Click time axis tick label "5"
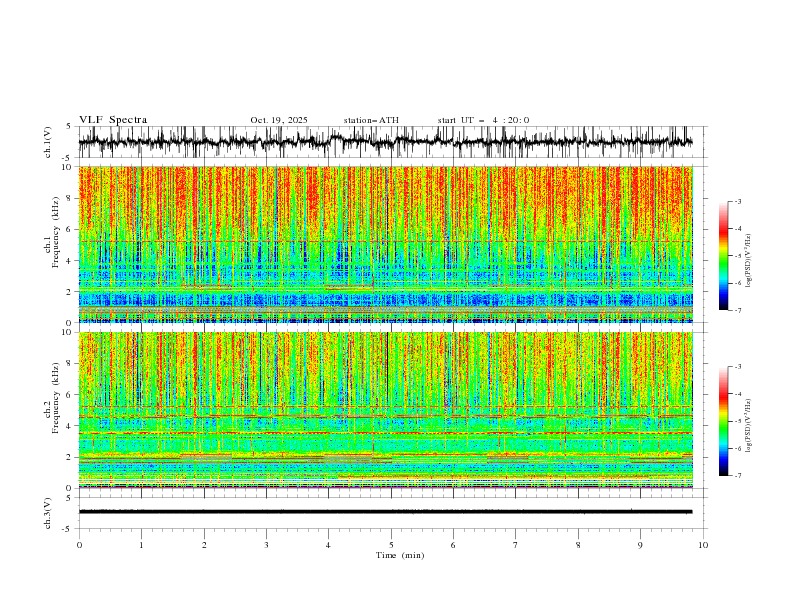792x612 pixels. tap(391, 545)
